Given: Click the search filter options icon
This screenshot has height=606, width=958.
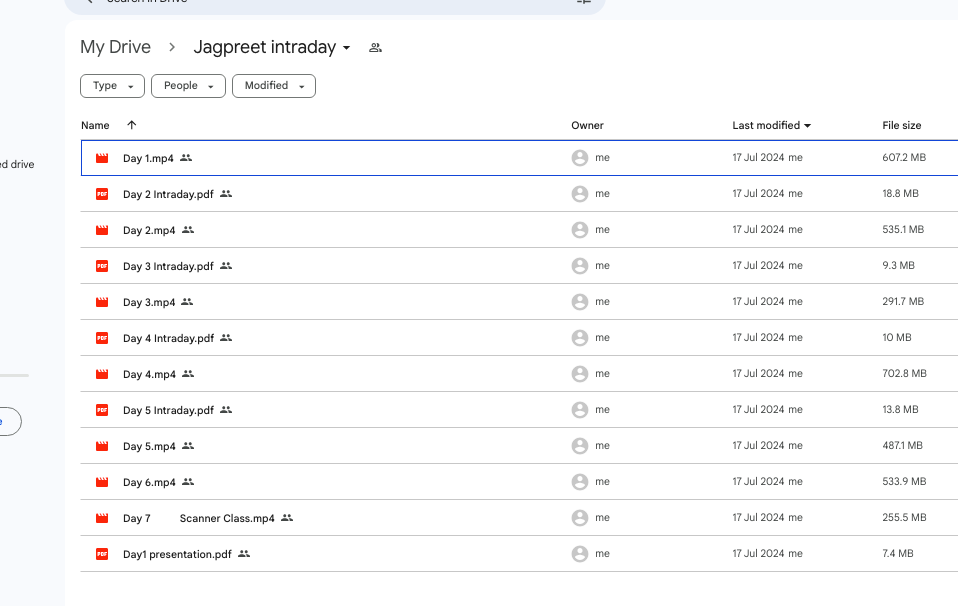Looking at the screenshot, I should pyautogui.click(x=584, y=2).
